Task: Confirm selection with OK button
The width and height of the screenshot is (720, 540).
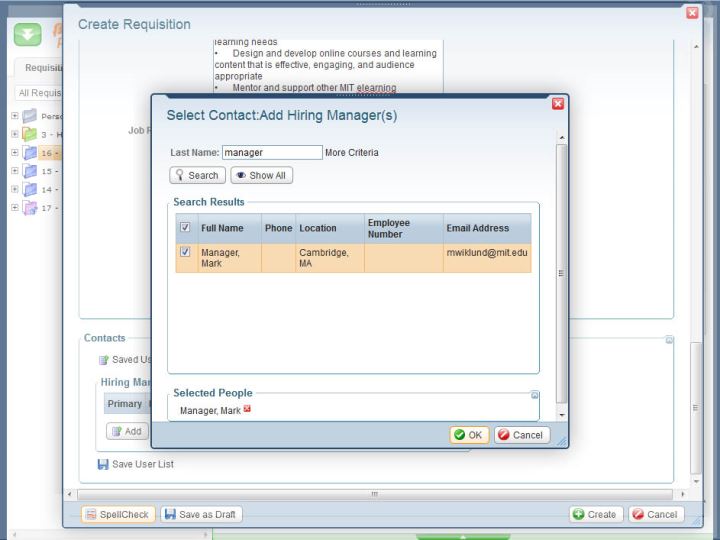Action: 468,435
